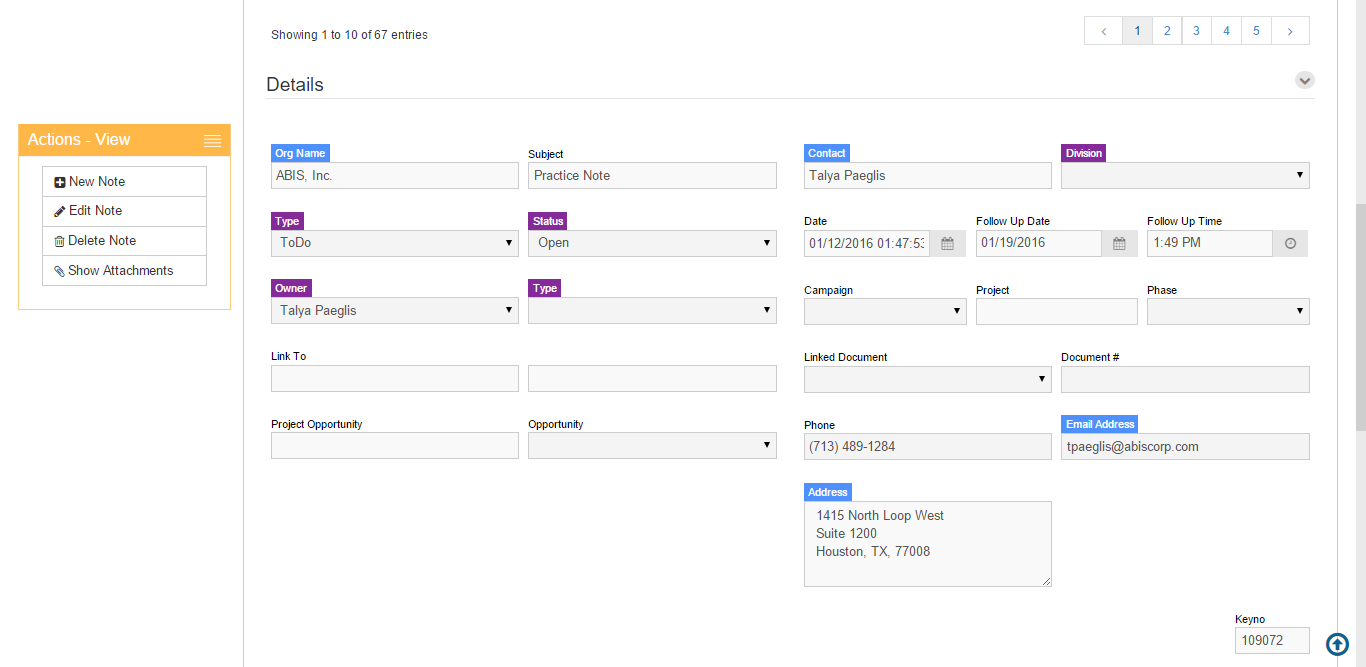The image size is (1366, 667).
Task: Open the Owner dropdown
Action: coord(394,311)
